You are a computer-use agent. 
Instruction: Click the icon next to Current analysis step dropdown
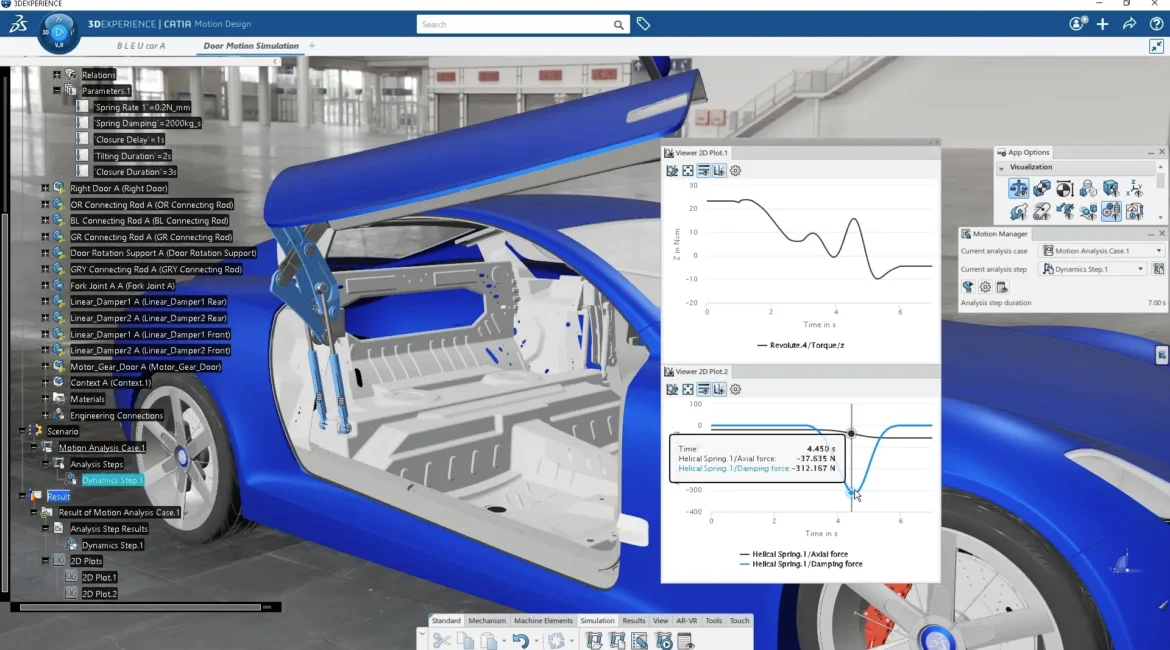tap(1158, 269)
